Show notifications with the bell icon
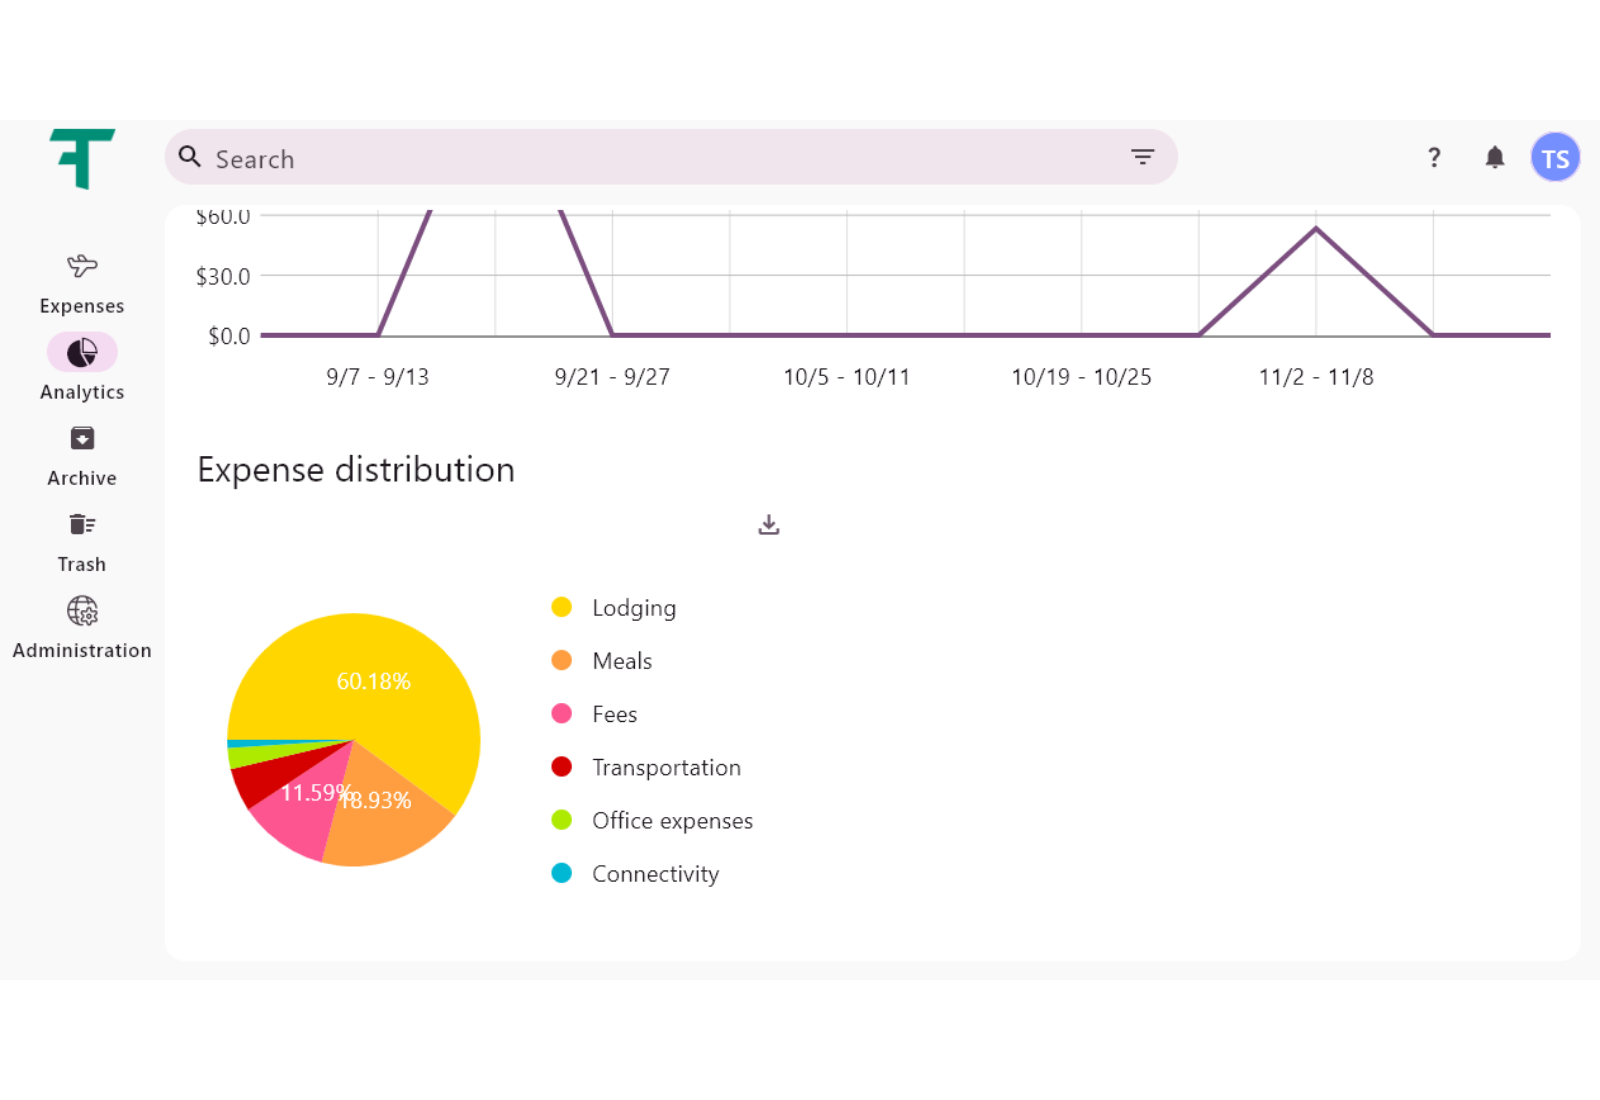The image size is (1600, 1100). click(x=1494, y=157)
